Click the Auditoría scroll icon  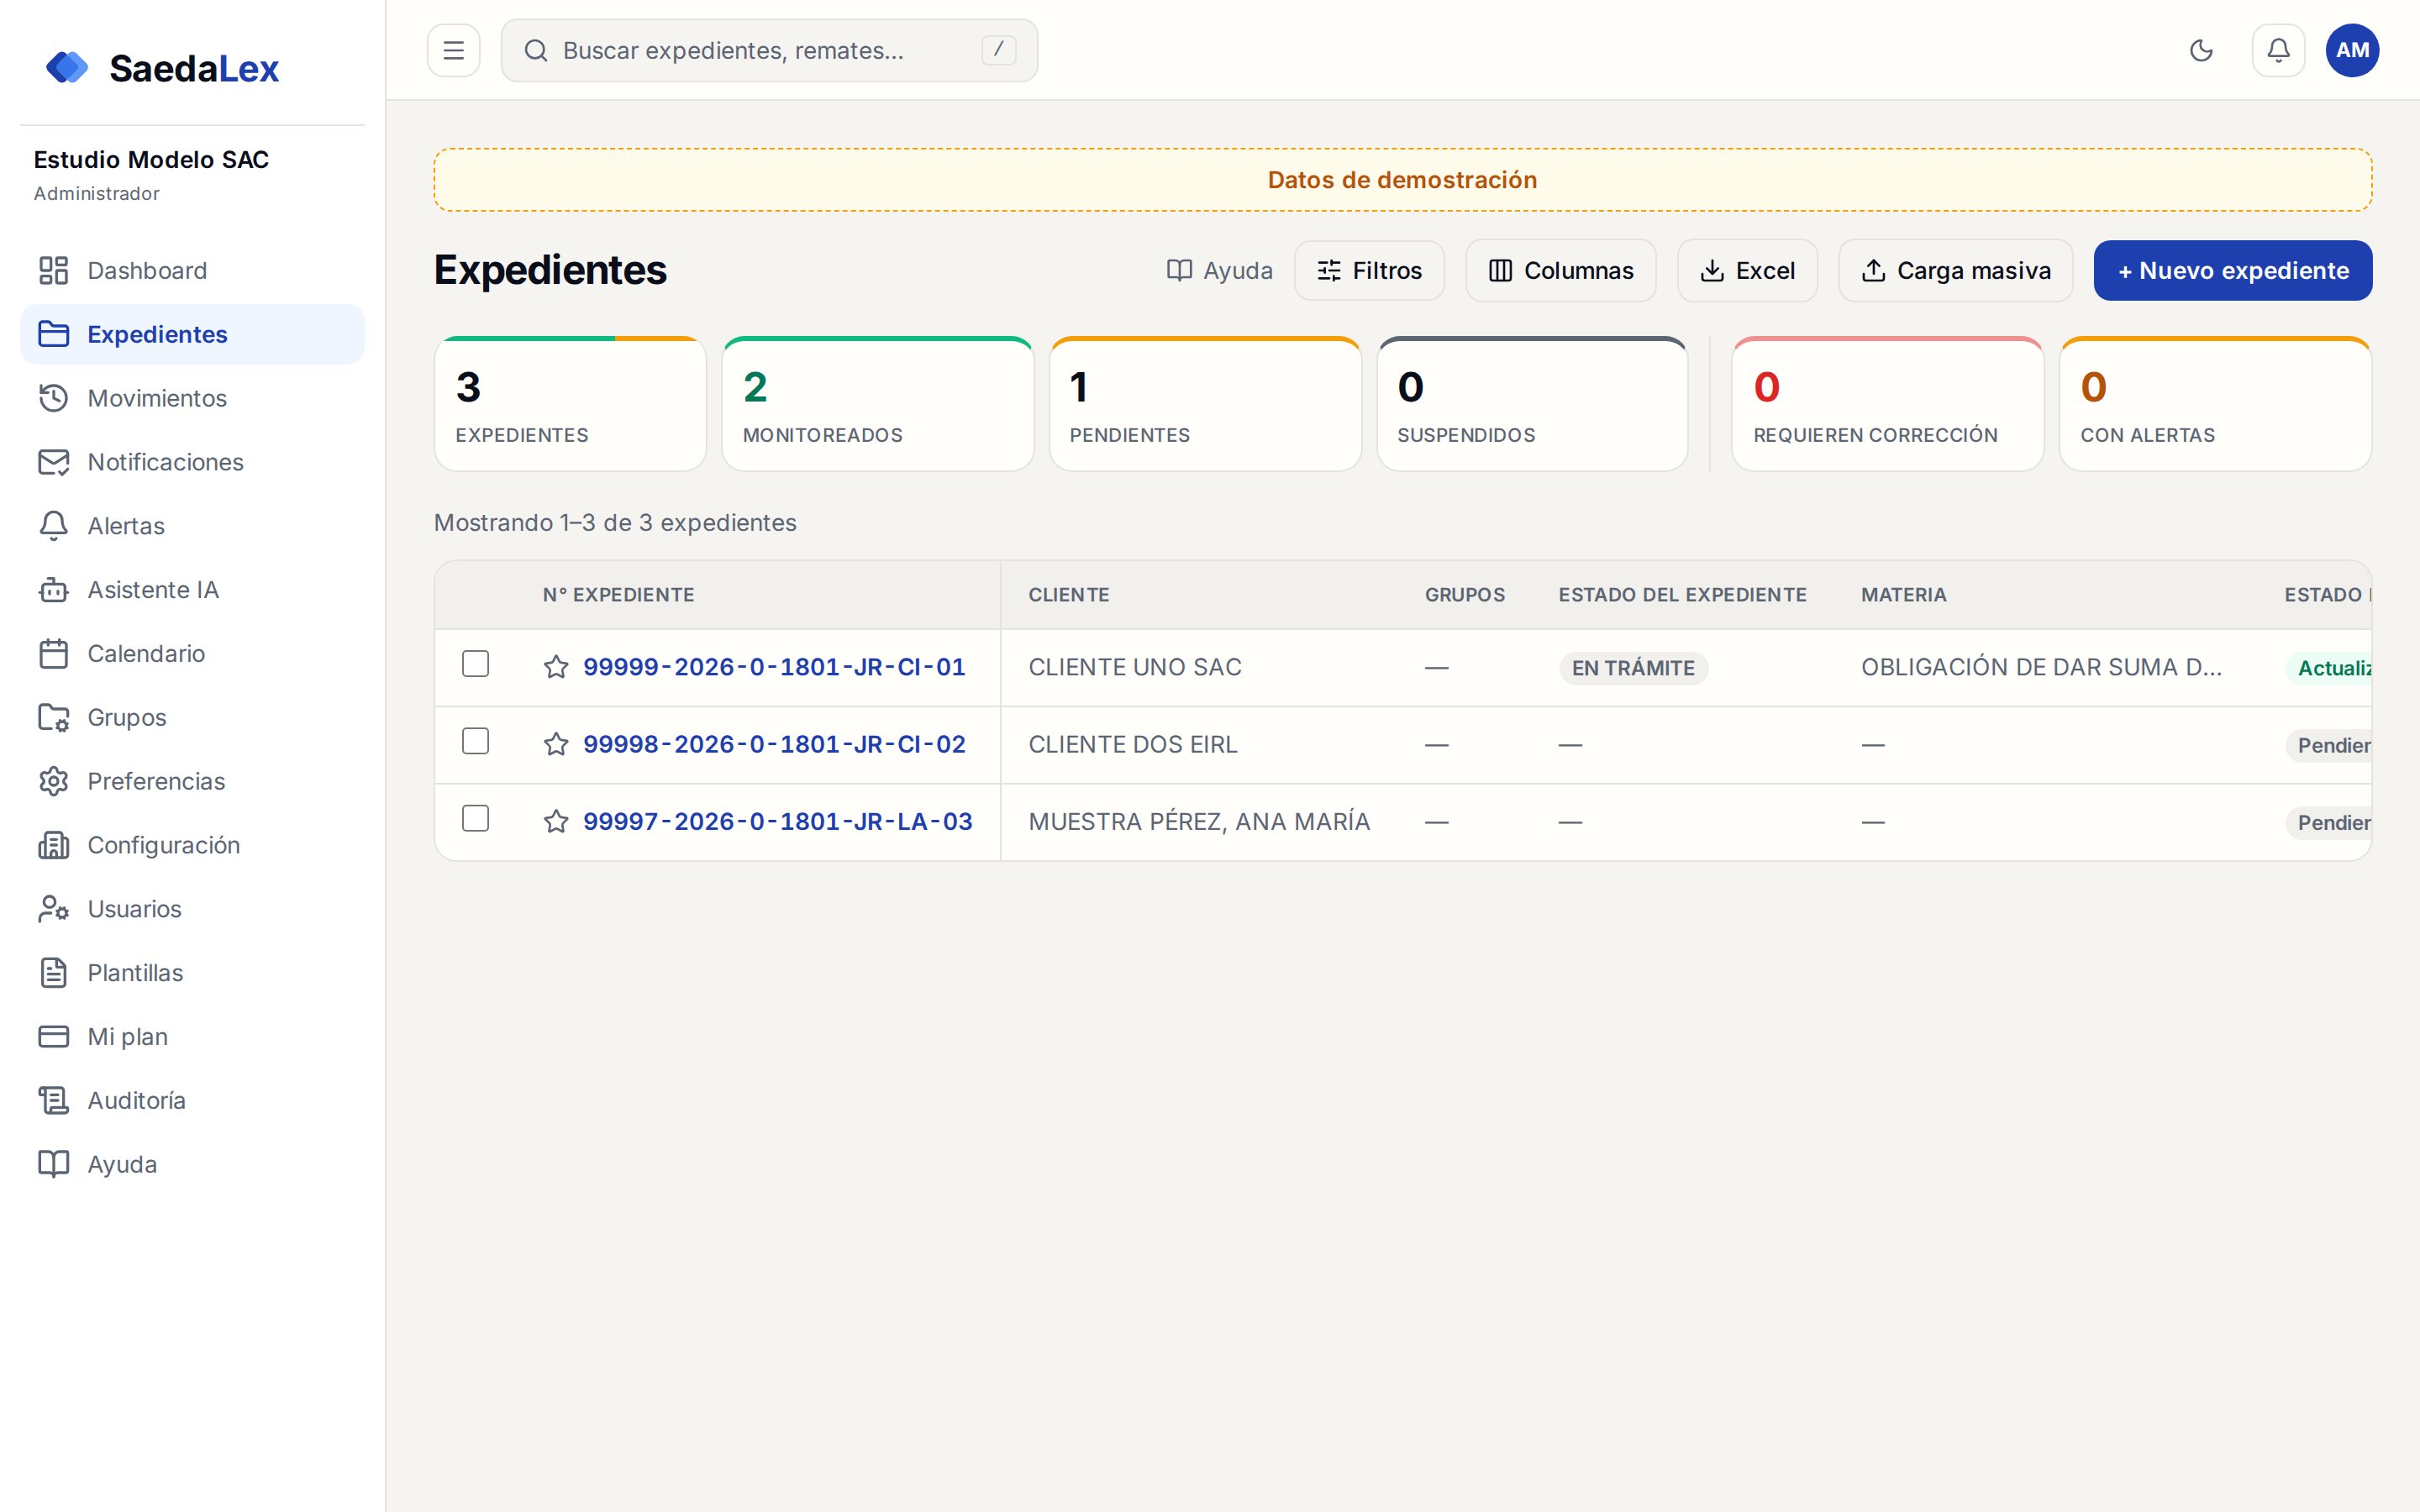point(53,1100)
